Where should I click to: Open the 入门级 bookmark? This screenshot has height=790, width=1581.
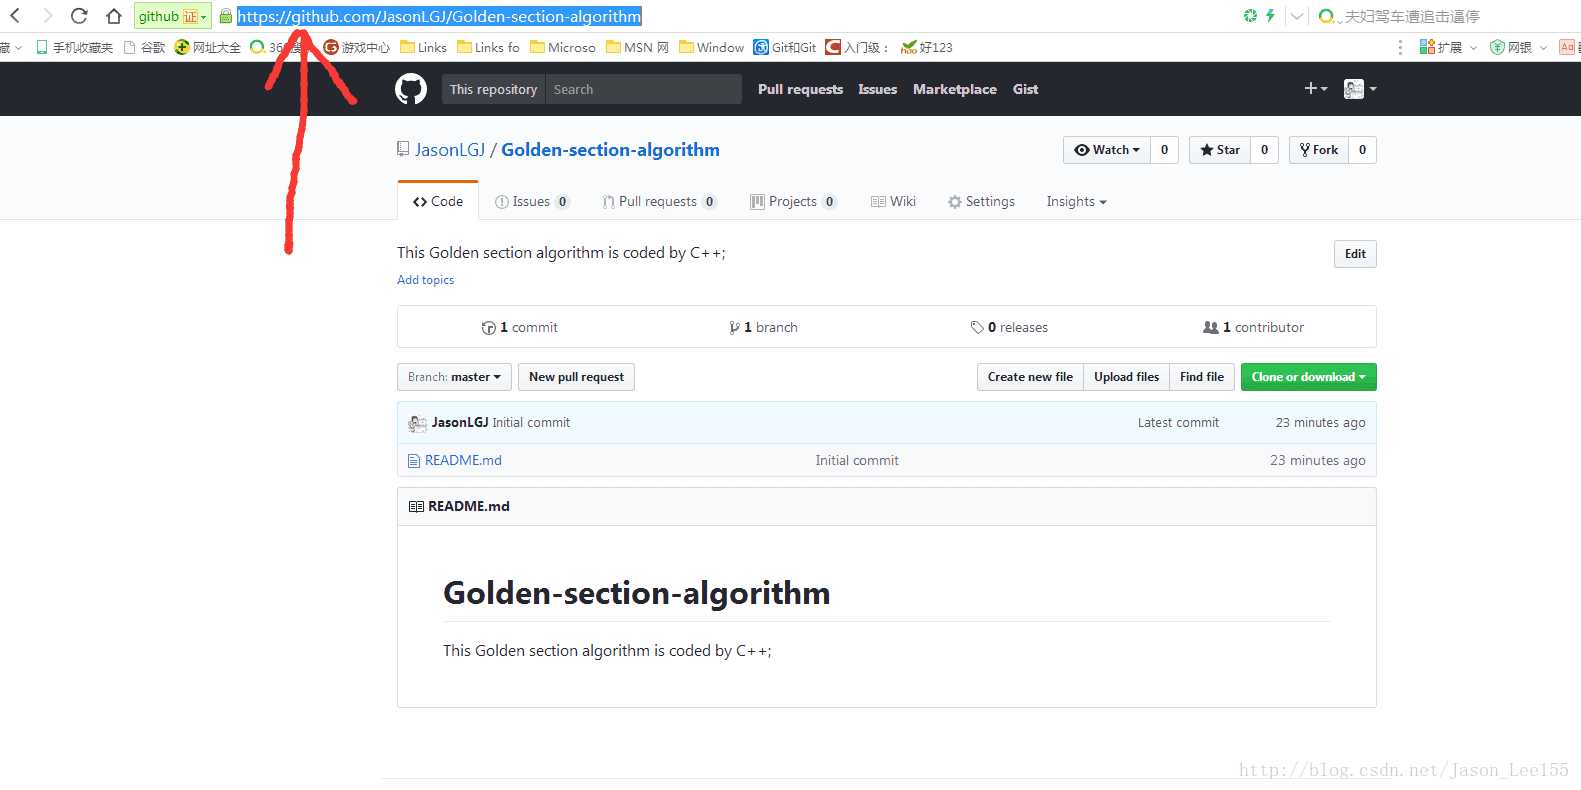tap(856, 47)
